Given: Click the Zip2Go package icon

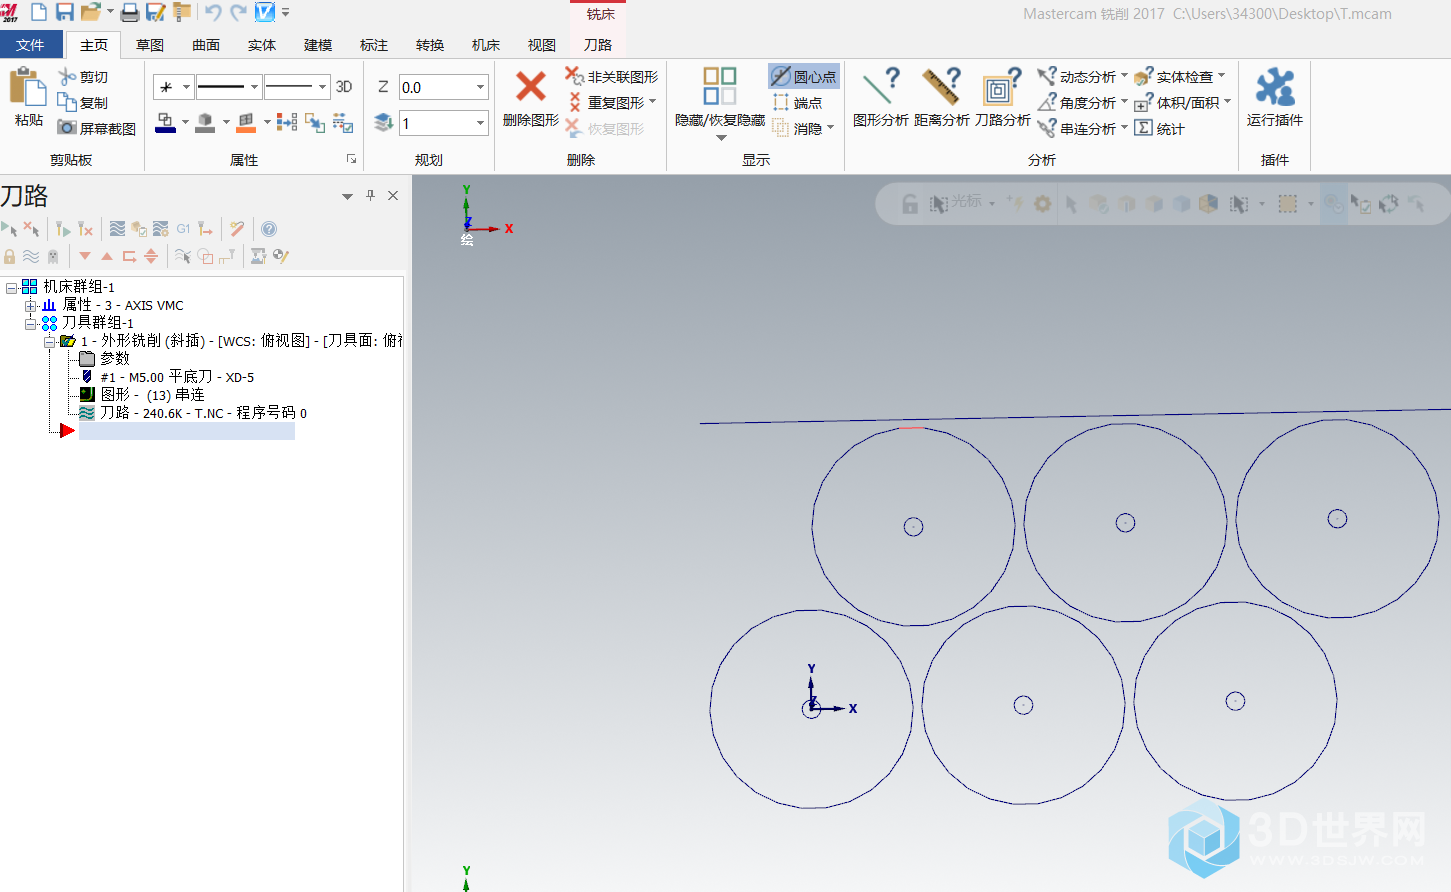Looking at the screenshot, I should point(182,12).
